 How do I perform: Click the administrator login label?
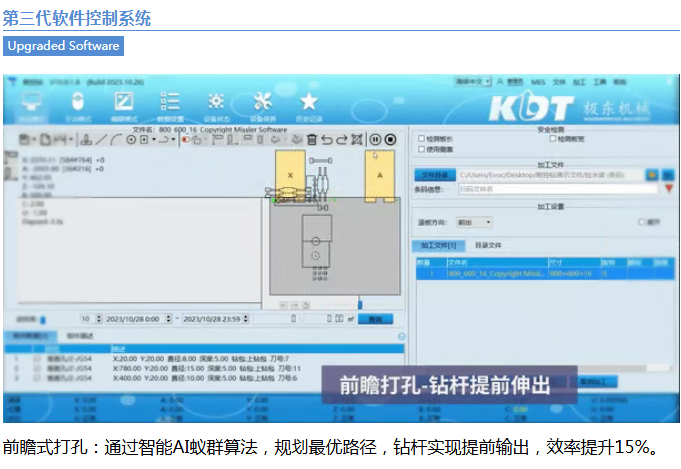point(515,82)
